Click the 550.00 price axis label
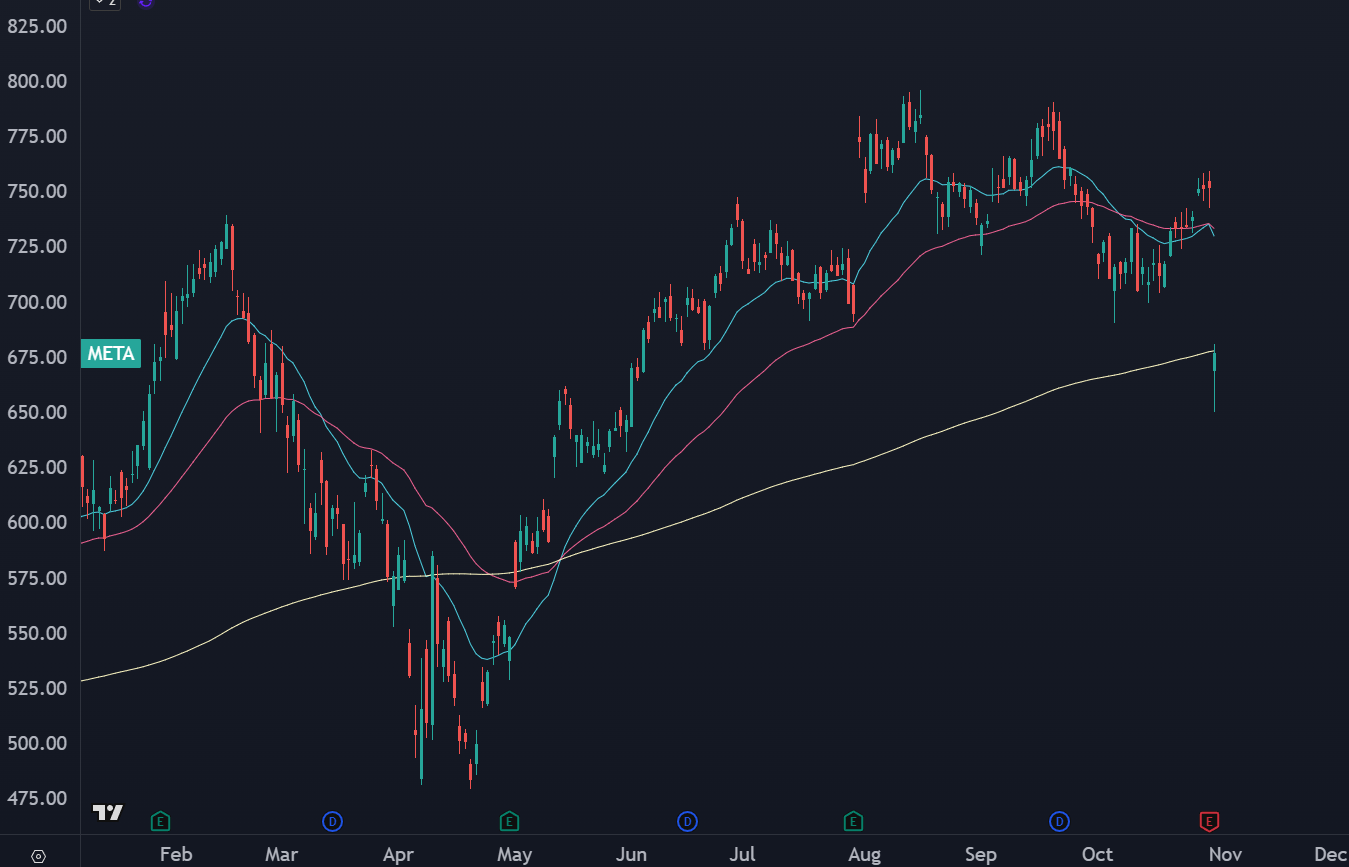The height and width of the screenshot is (867, 1349). (x=37, y=633)
